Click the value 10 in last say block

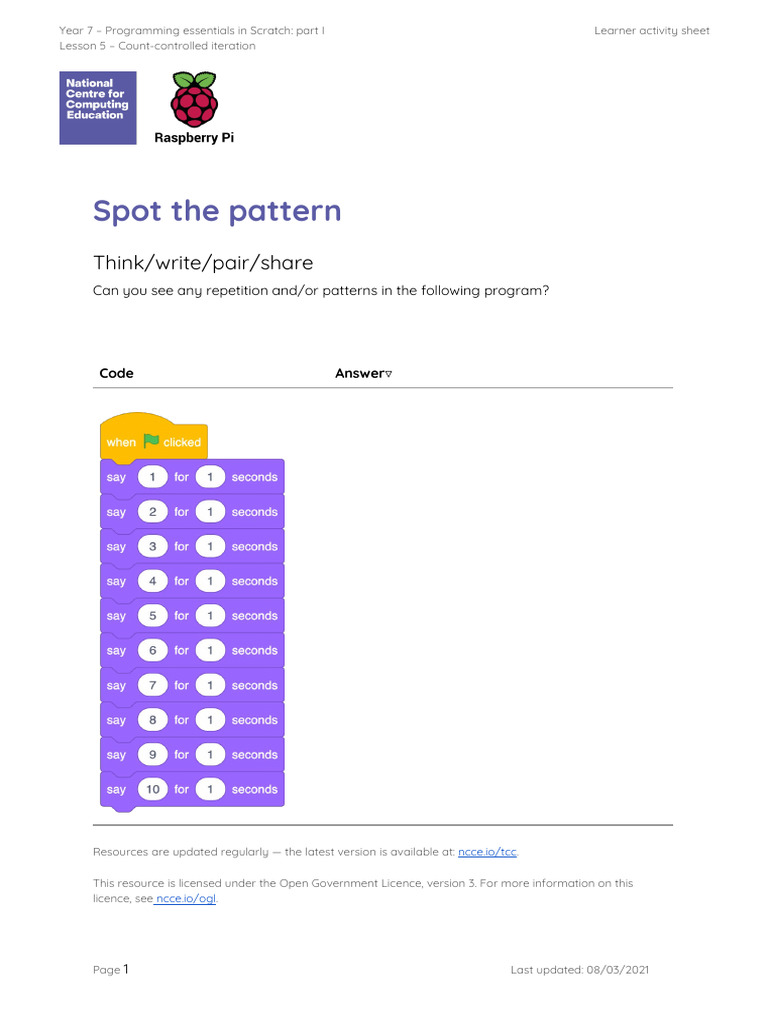pos(153,789)
